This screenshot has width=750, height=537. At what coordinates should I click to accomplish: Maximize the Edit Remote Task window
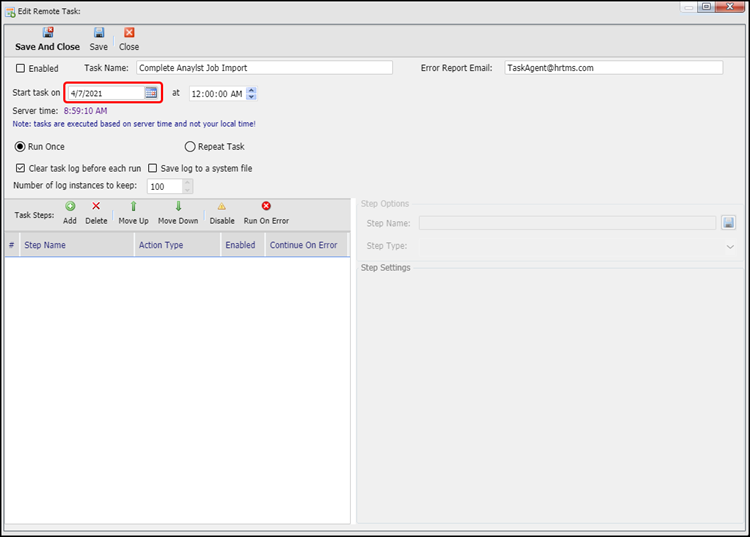[706, 7]
